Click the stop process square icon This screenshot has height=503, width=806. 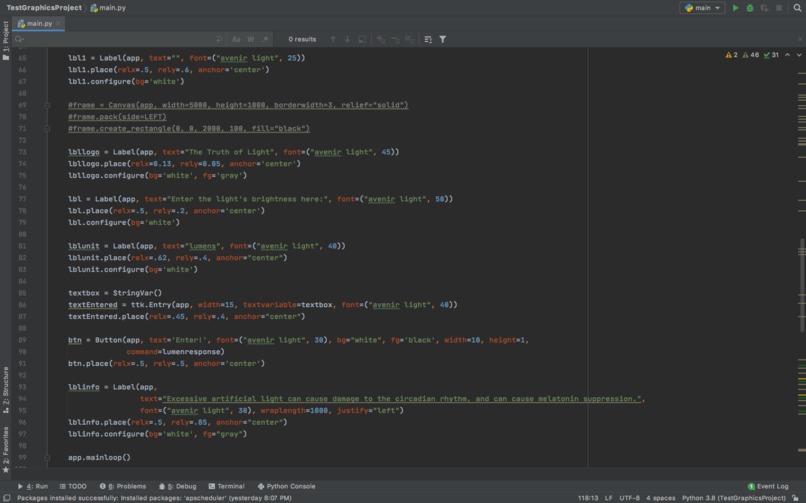click(779, 8)
